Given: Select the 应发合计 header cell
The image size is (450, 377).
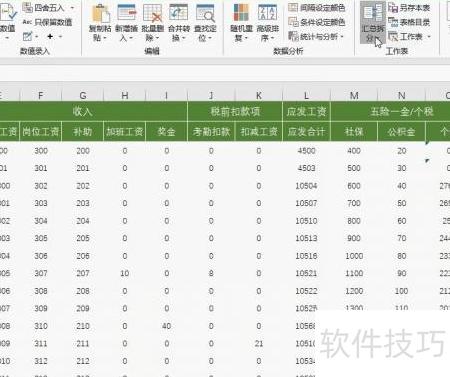Looking at the screenshot, I should coord(306,132).
